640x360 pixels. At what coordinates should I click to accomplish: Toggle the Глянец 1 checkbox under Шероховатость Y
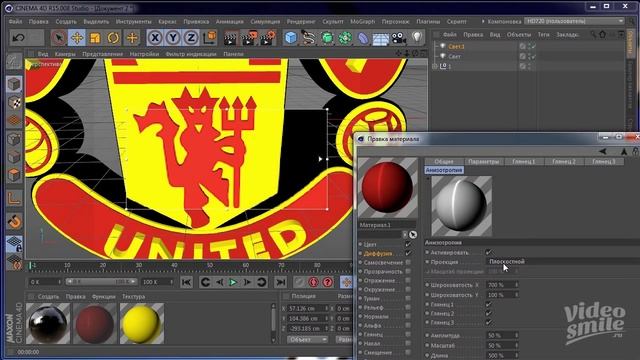click(x=489, y=304)
